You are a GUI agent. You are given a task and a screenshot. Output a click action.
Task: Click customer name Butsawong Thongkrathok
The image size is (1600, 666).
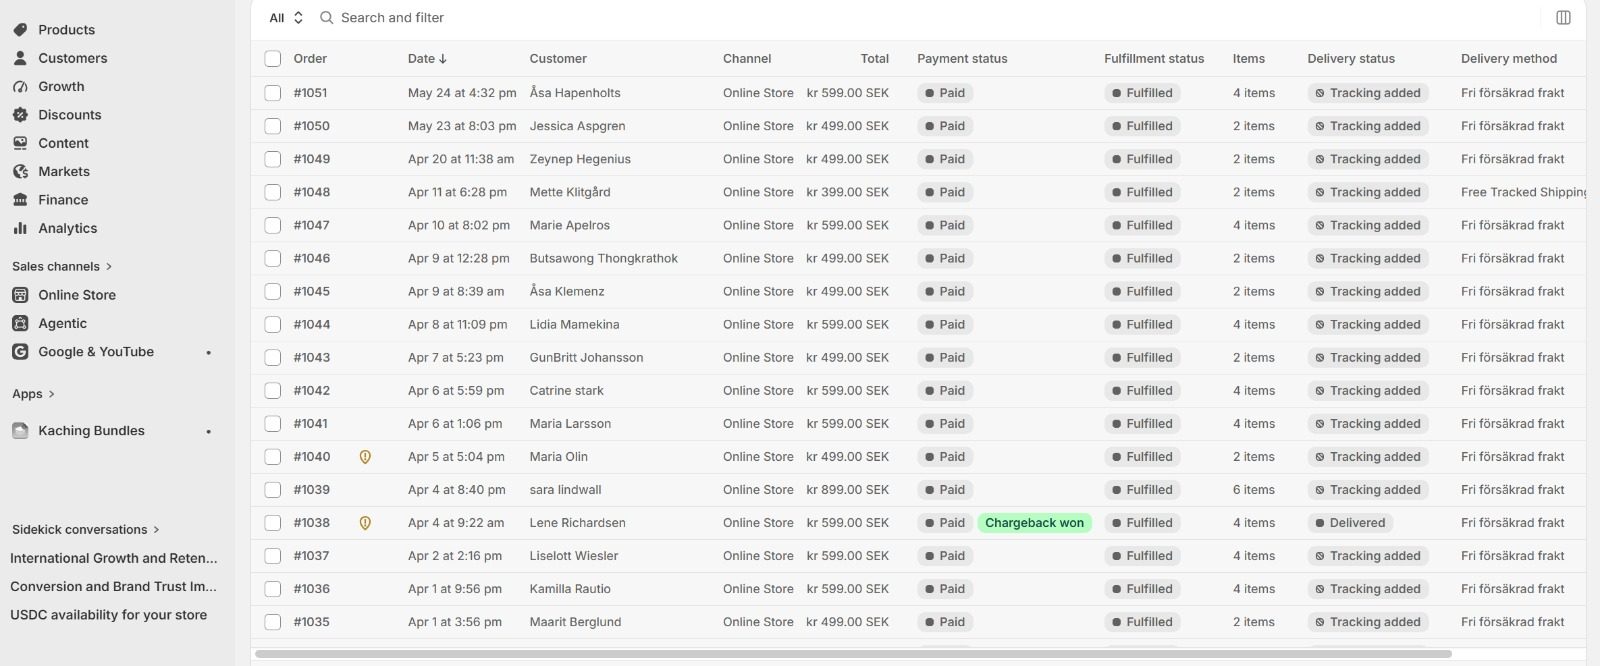point(603,258)
